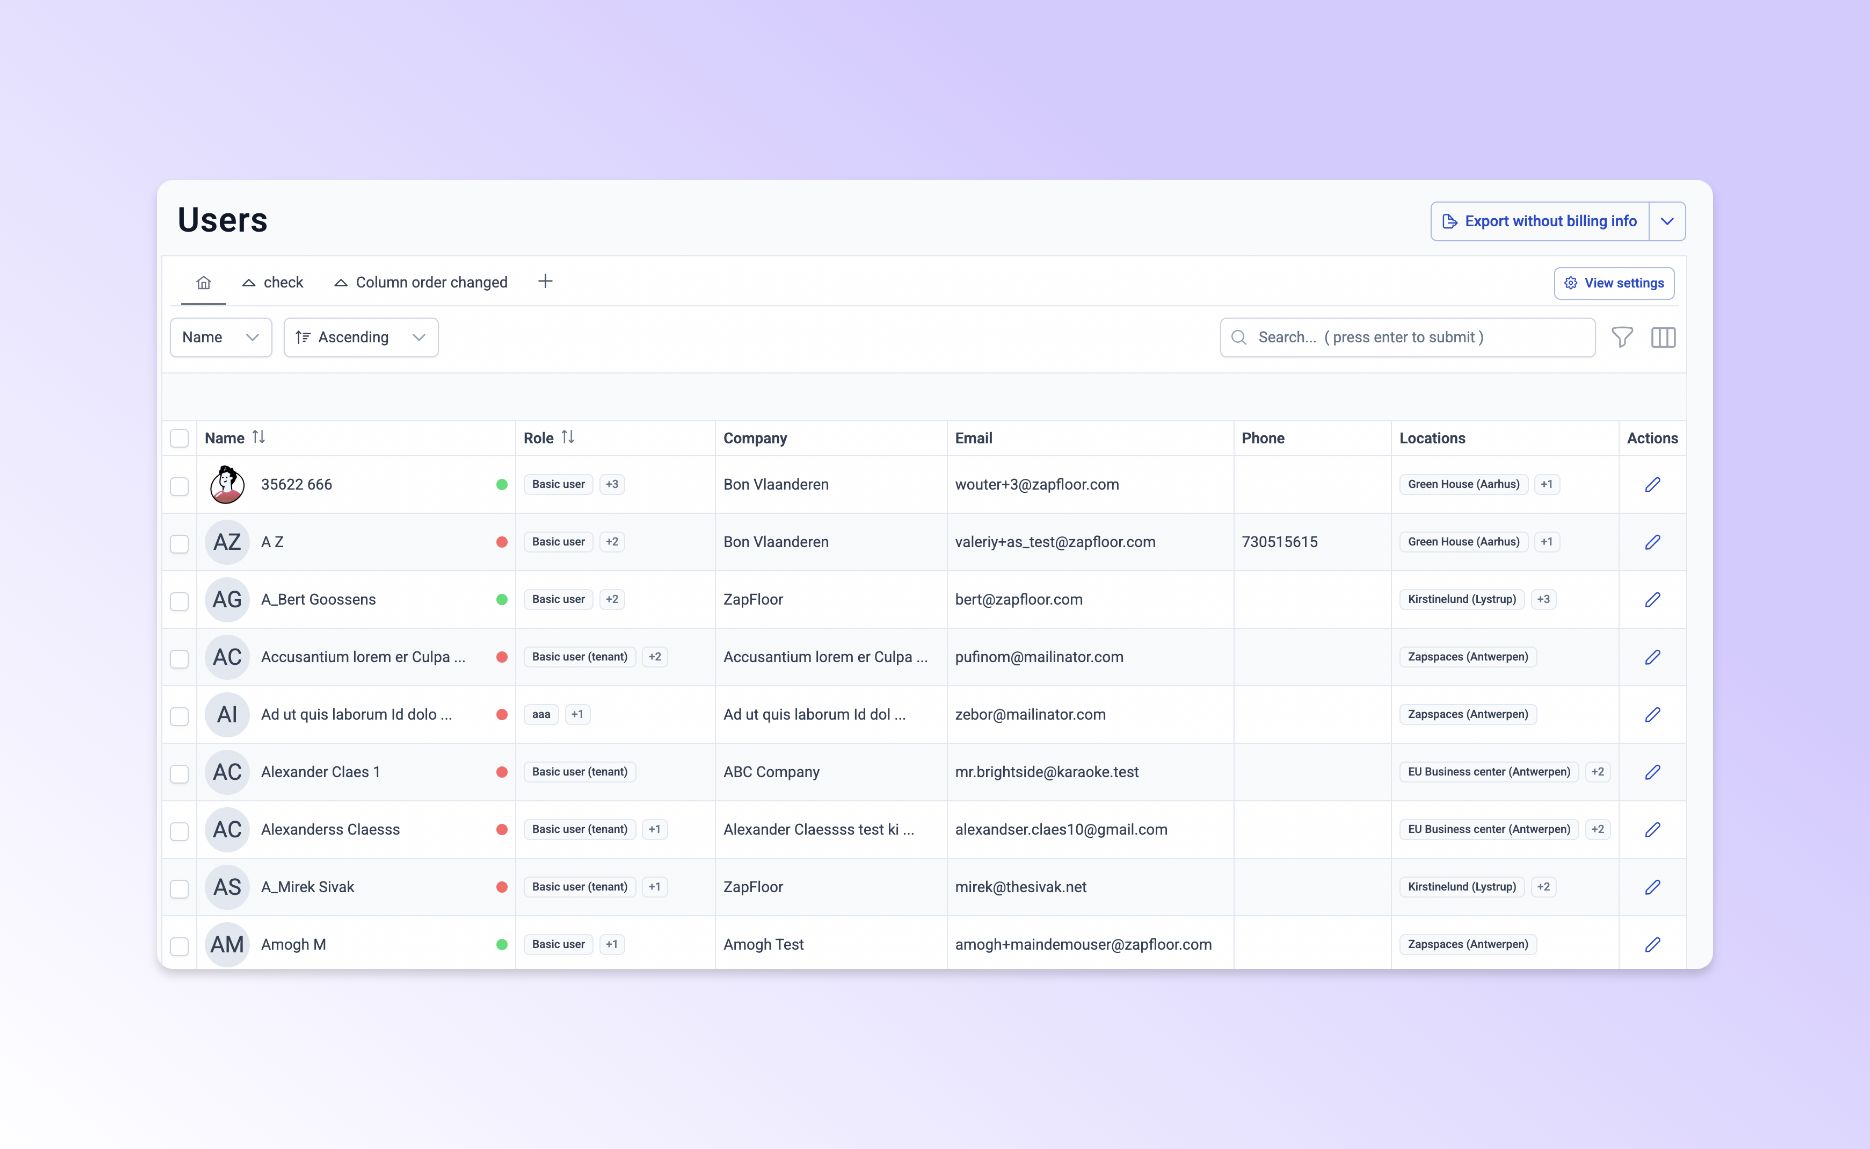1870x1149 pixels.
Task: Click the Company column header
Action: [x=755, y=438]
